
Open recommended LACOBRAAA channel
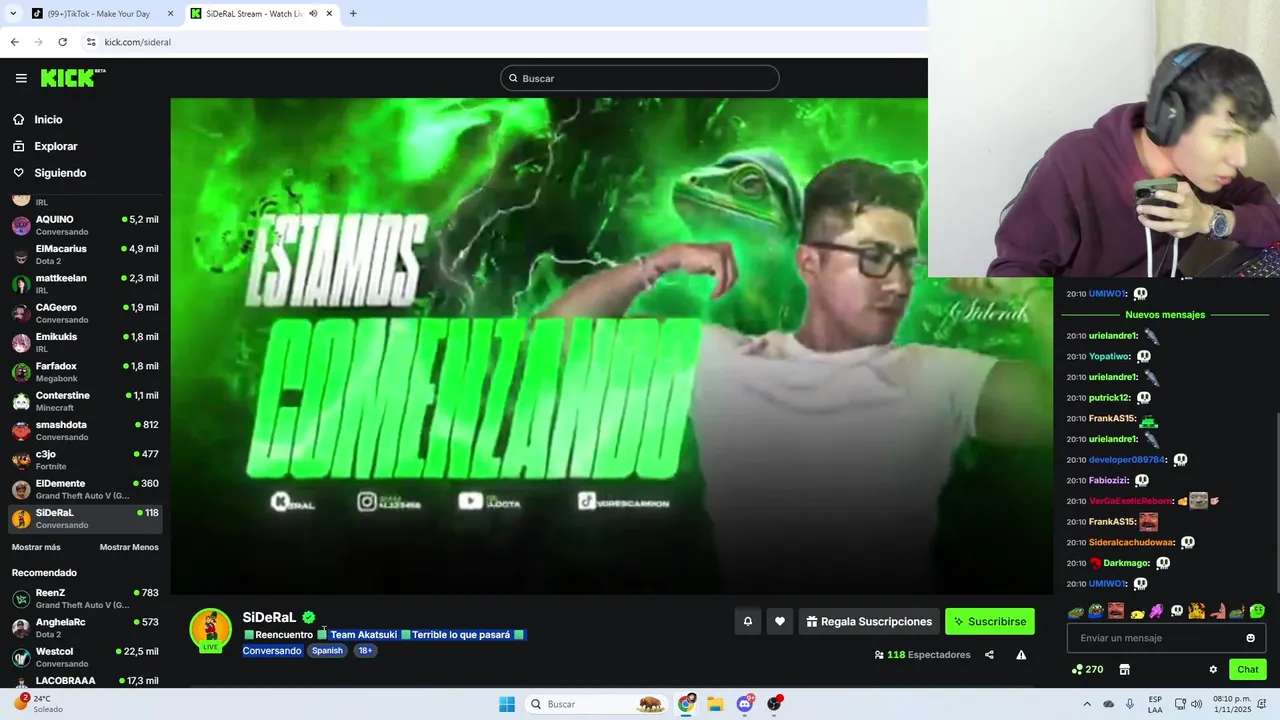click(85, 681)
